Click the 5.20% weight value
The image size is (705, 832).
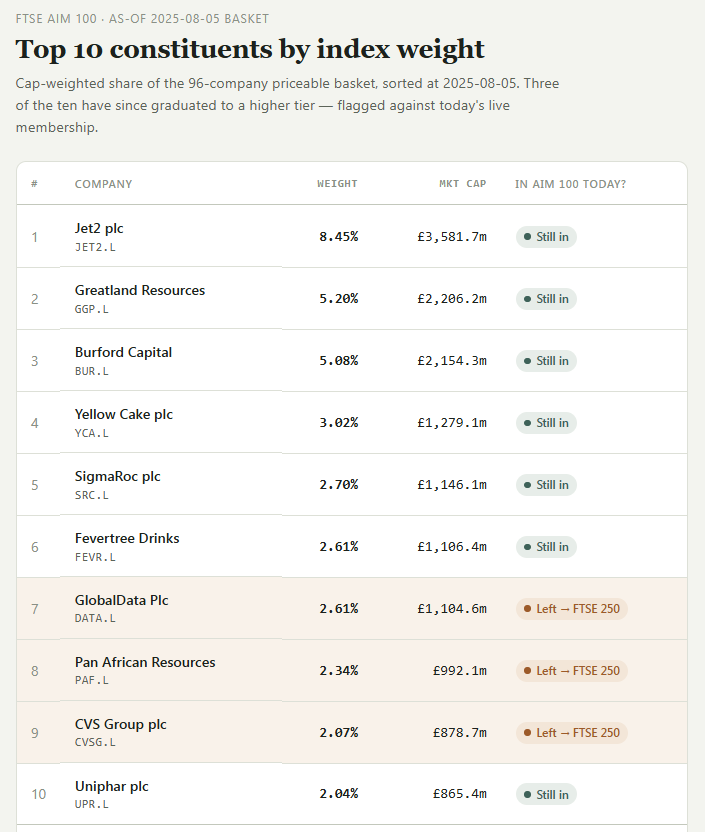click(x=338, y=299)
